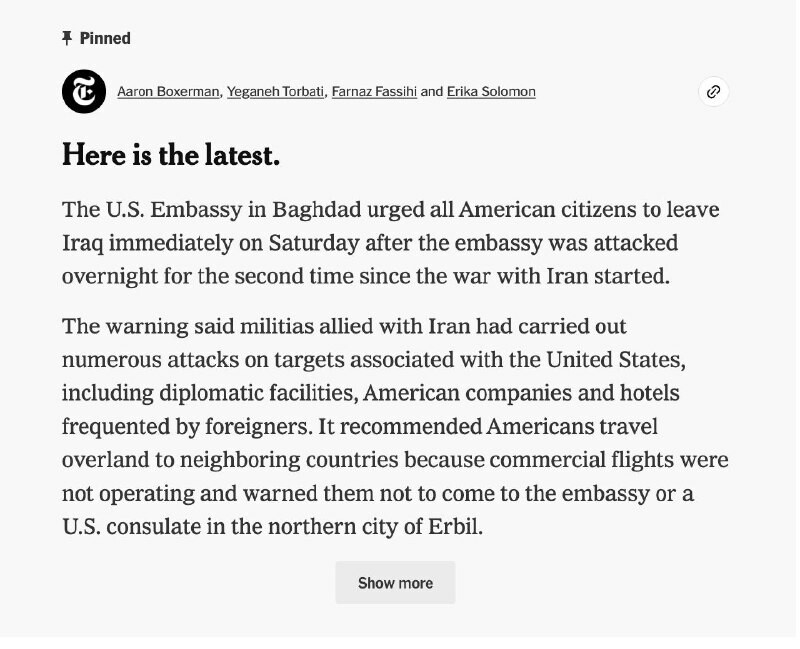Open Yeganeh Torbati's author profile

click(276, 92)
